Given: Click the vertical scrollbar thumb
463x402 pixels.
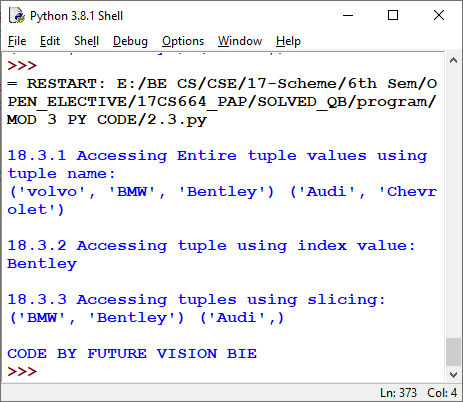Looking at the screenshot, I should click(453, 352).
